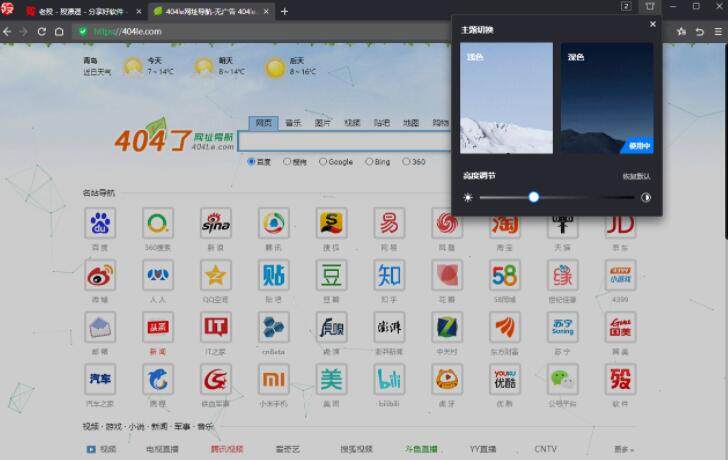
Task: Click the contrast icon at slider end
Action: [646, 197]
